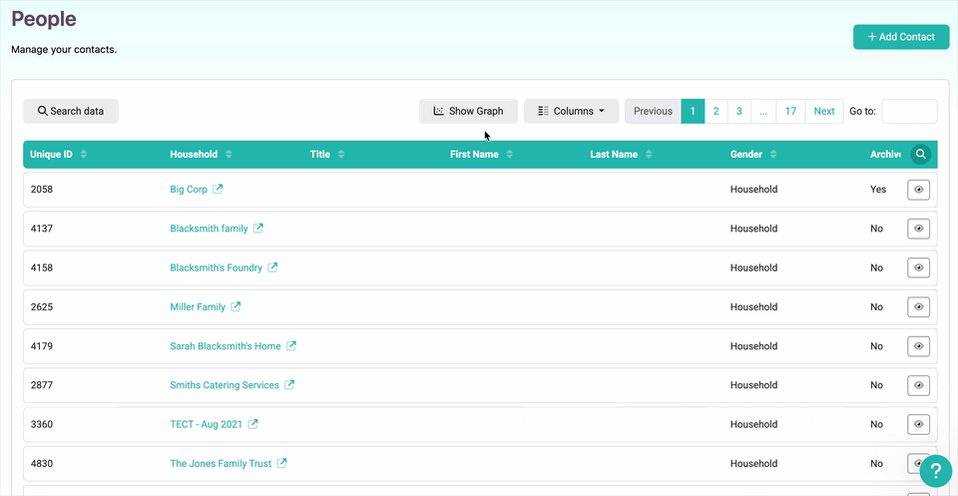Viewport: 958px width, 496px height.
Task: Click the ellipsis pagination item
Action: (764, 111)
